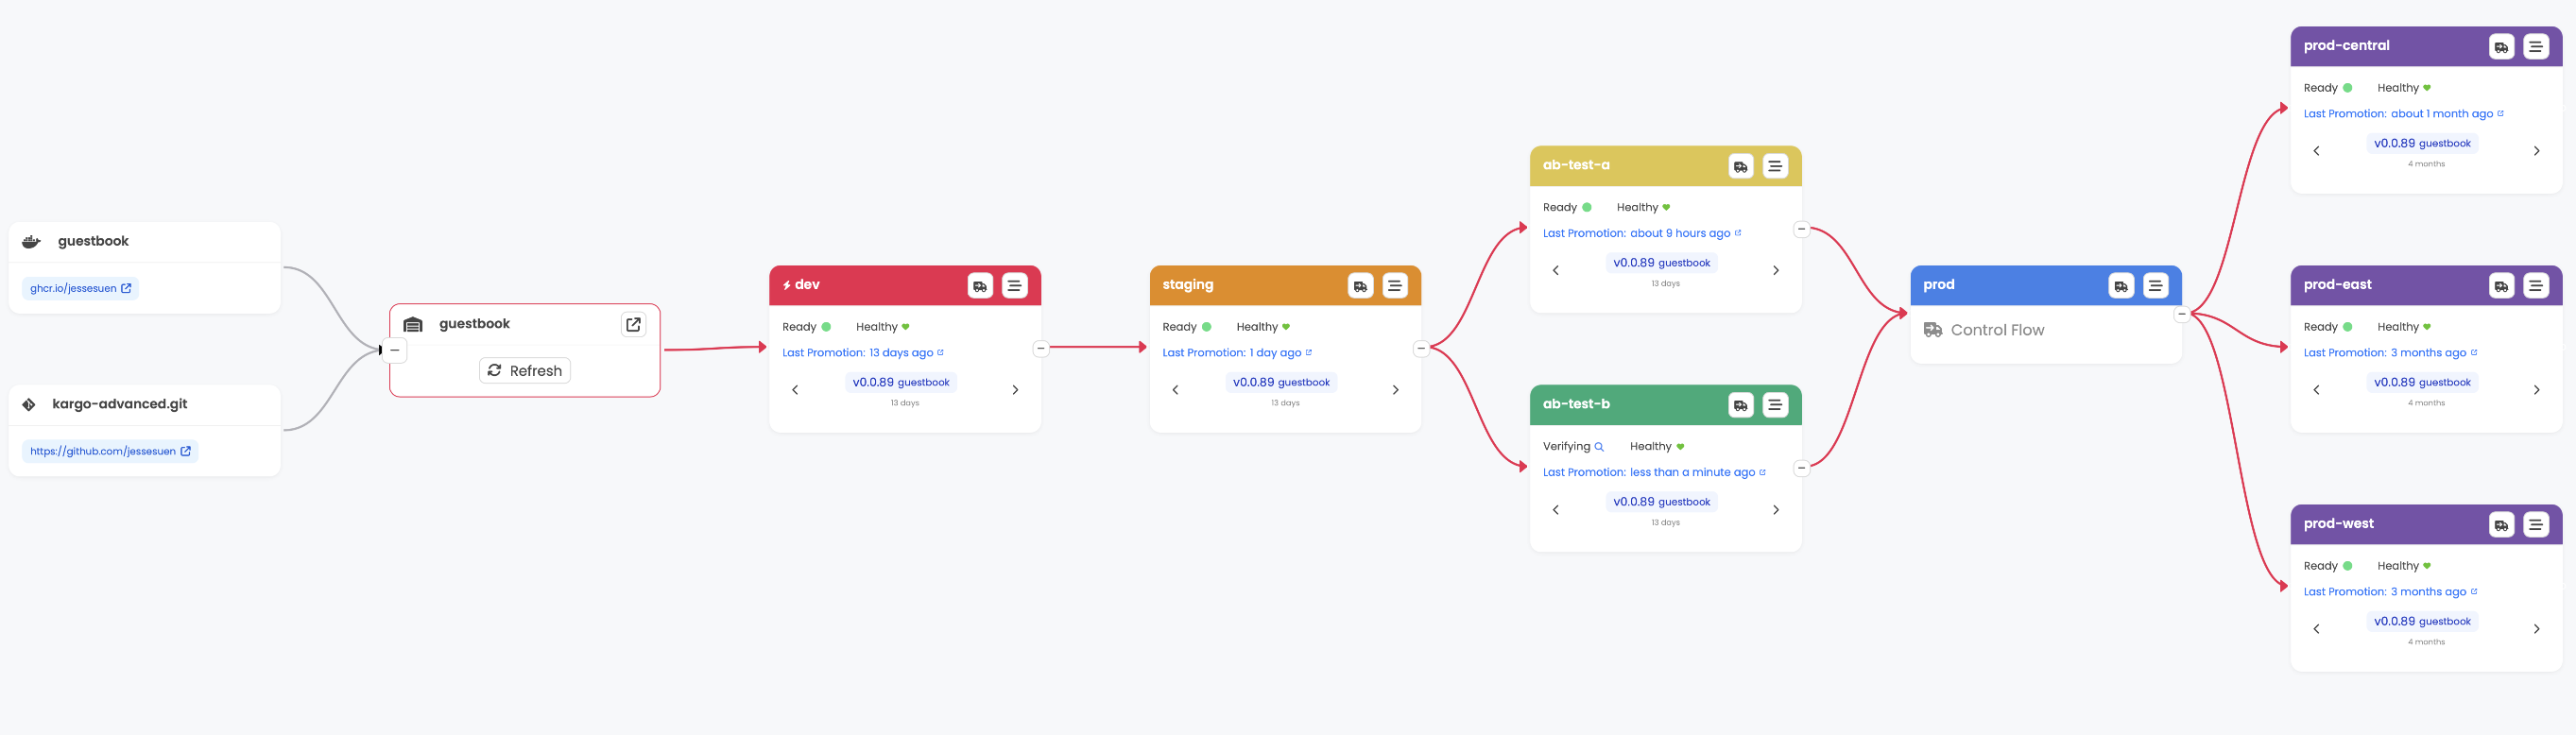Show previous freight on prod-central stage
Viewport: 2576px width, 735px height.
click(2316, 151)
